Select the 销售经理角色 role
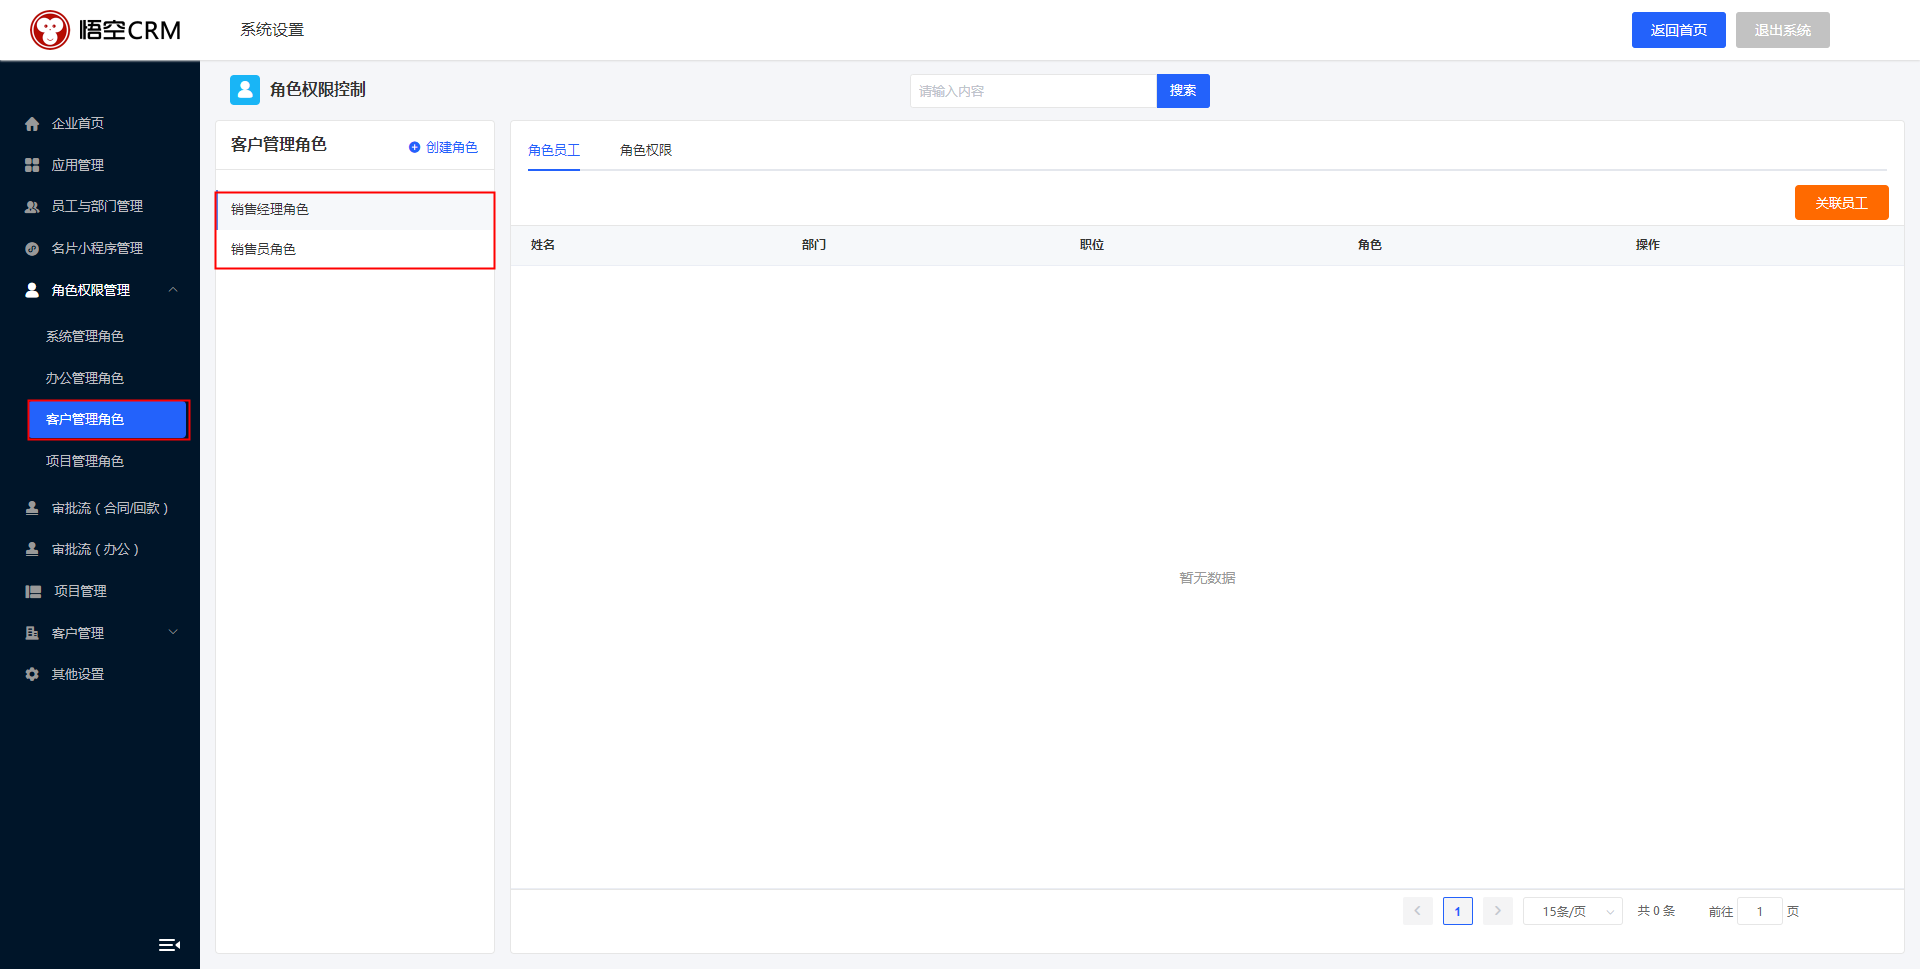Screen dimensions: 1920x969 (x=355, y=210)
